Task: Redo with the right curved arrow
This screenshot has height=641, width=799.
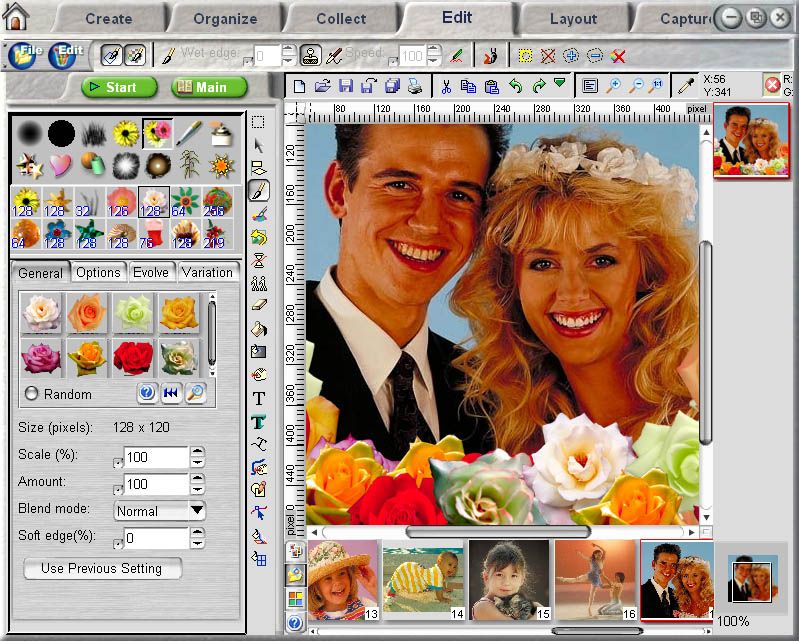Action: click(x=539, y=86)
